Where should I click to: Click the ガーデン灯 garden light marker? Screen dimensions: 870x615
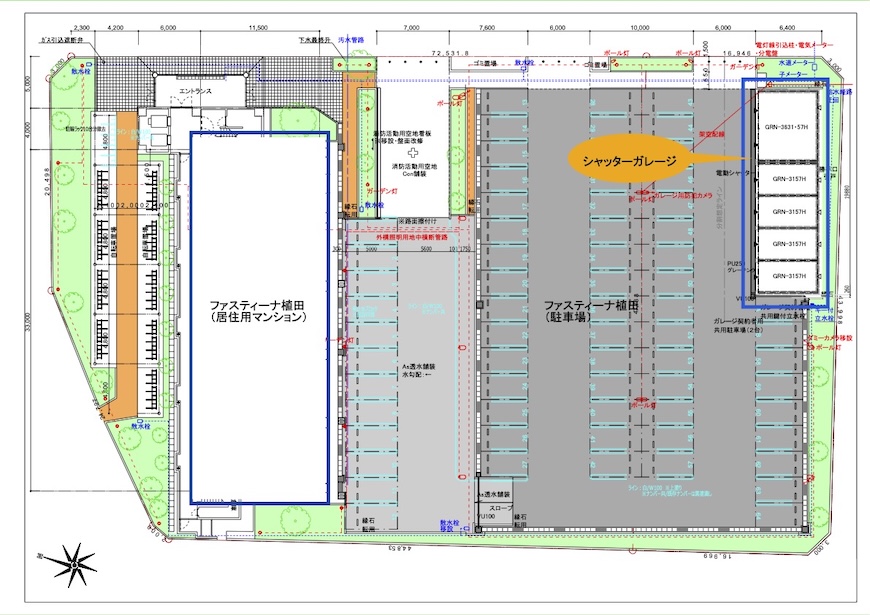pos(382,191)
